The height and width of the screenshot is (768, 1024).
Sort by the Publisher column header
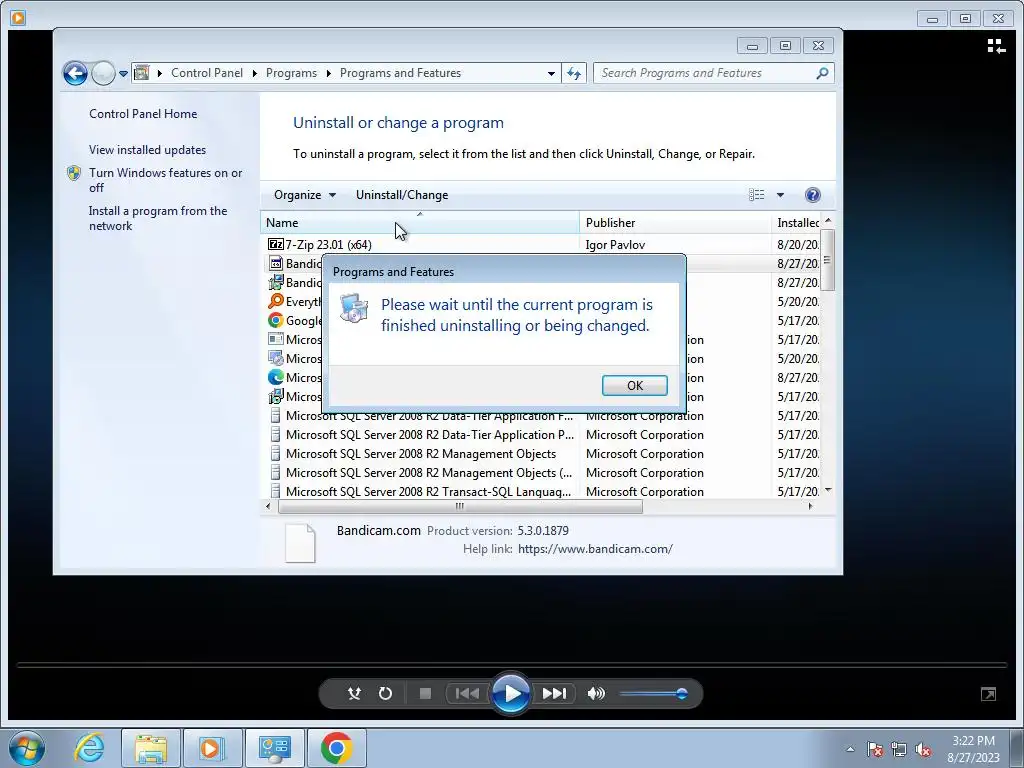(x=675, y=223)
